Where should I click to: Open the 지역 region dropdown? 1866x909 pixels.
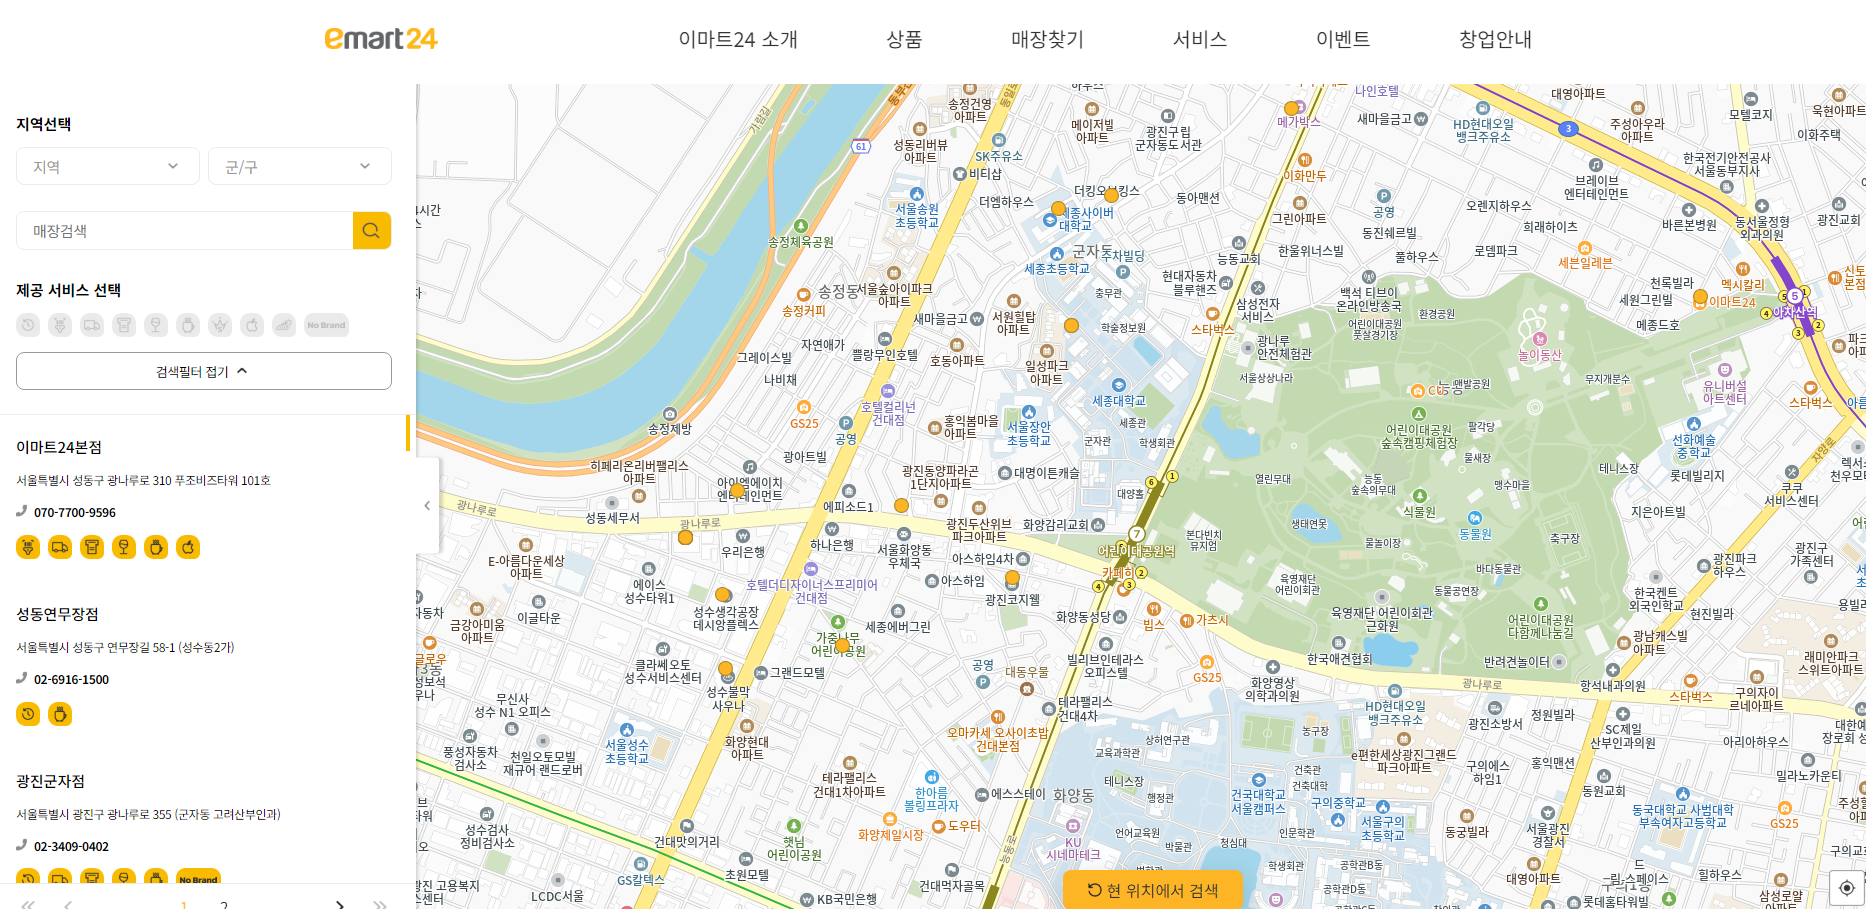pos(108,166)
